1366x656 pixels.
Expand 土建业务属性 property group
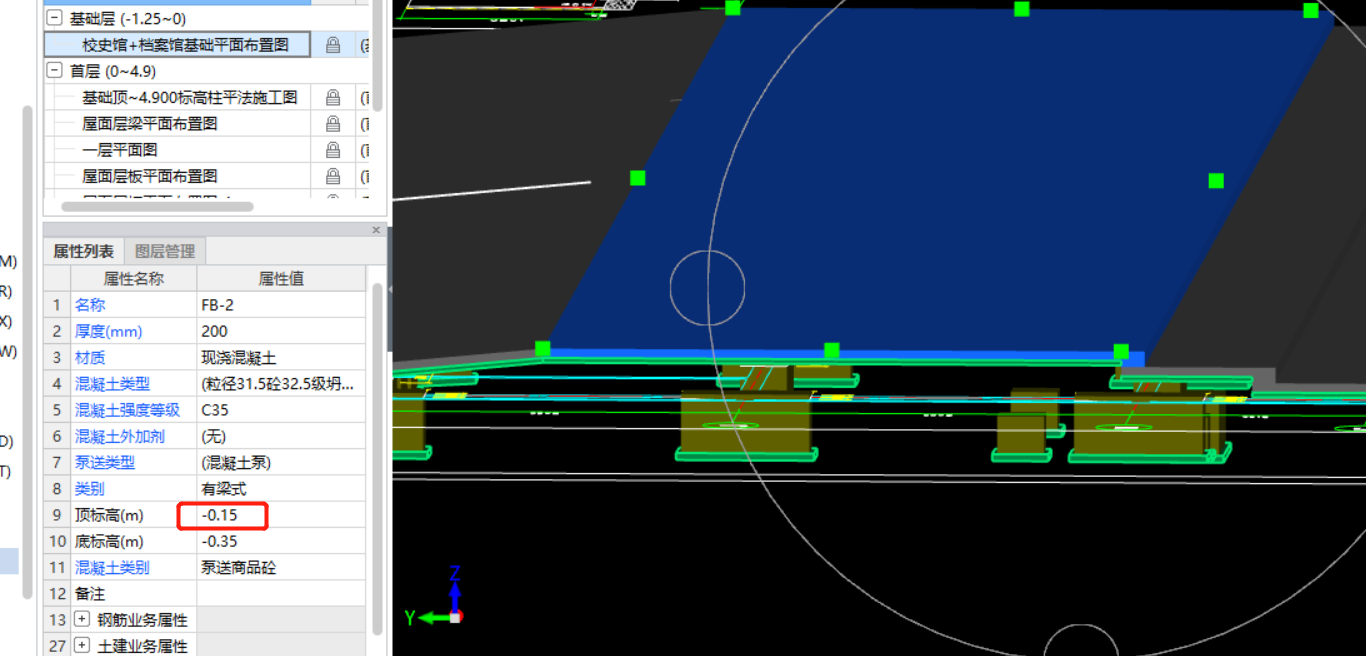click(82, 646)
